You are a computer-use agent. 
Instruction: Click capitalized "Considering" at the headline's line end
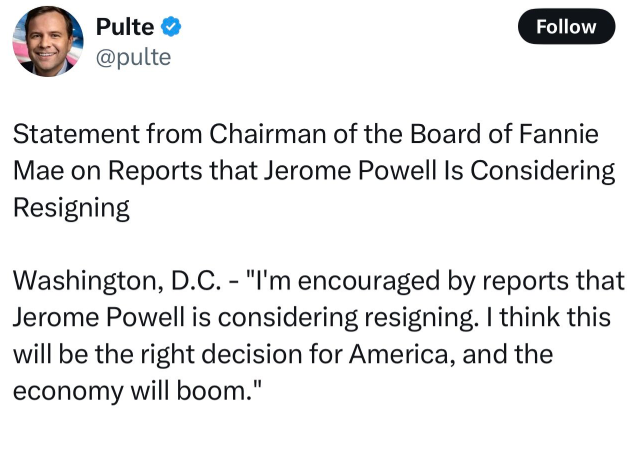point(543,171)
